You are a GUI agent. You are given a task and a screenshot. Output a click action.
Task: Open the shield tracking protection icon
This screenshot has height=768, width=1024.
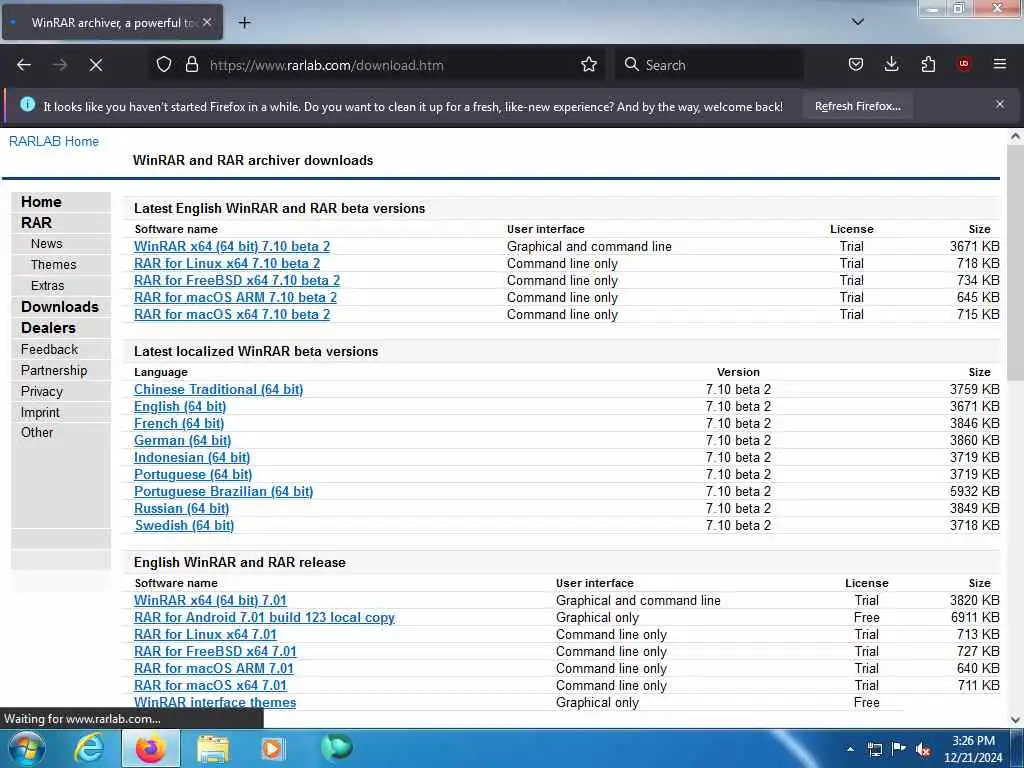(x=164, y=64)
